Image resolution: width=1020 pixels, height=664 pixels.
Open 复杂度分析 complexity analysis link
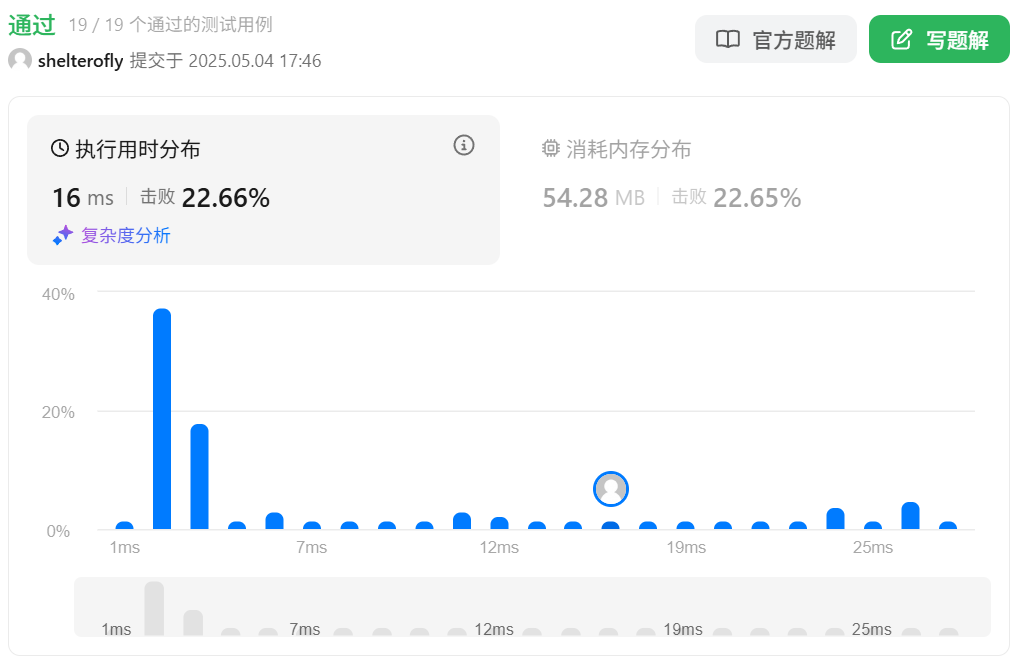point(126,235)
